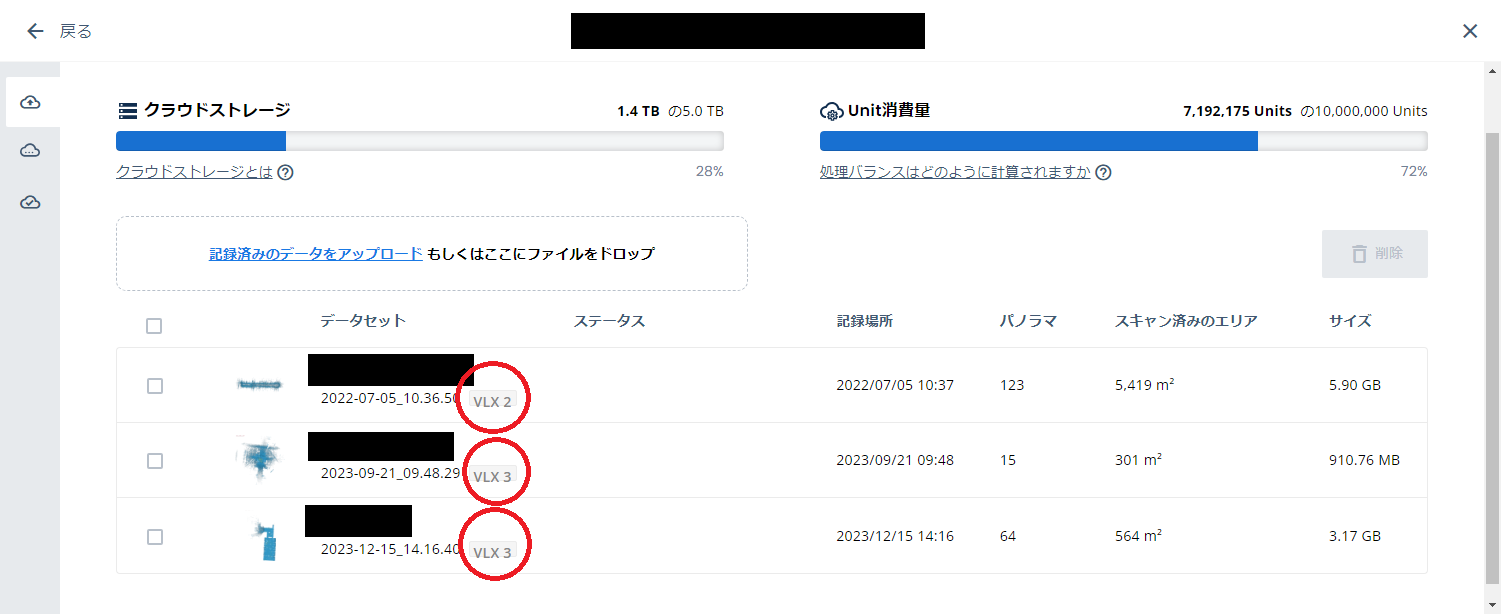The width and height of the screenshot is (1501, 614).
Task: Open the cloud completed checkmark sidebar icon
Action: [x=30, y=202]
